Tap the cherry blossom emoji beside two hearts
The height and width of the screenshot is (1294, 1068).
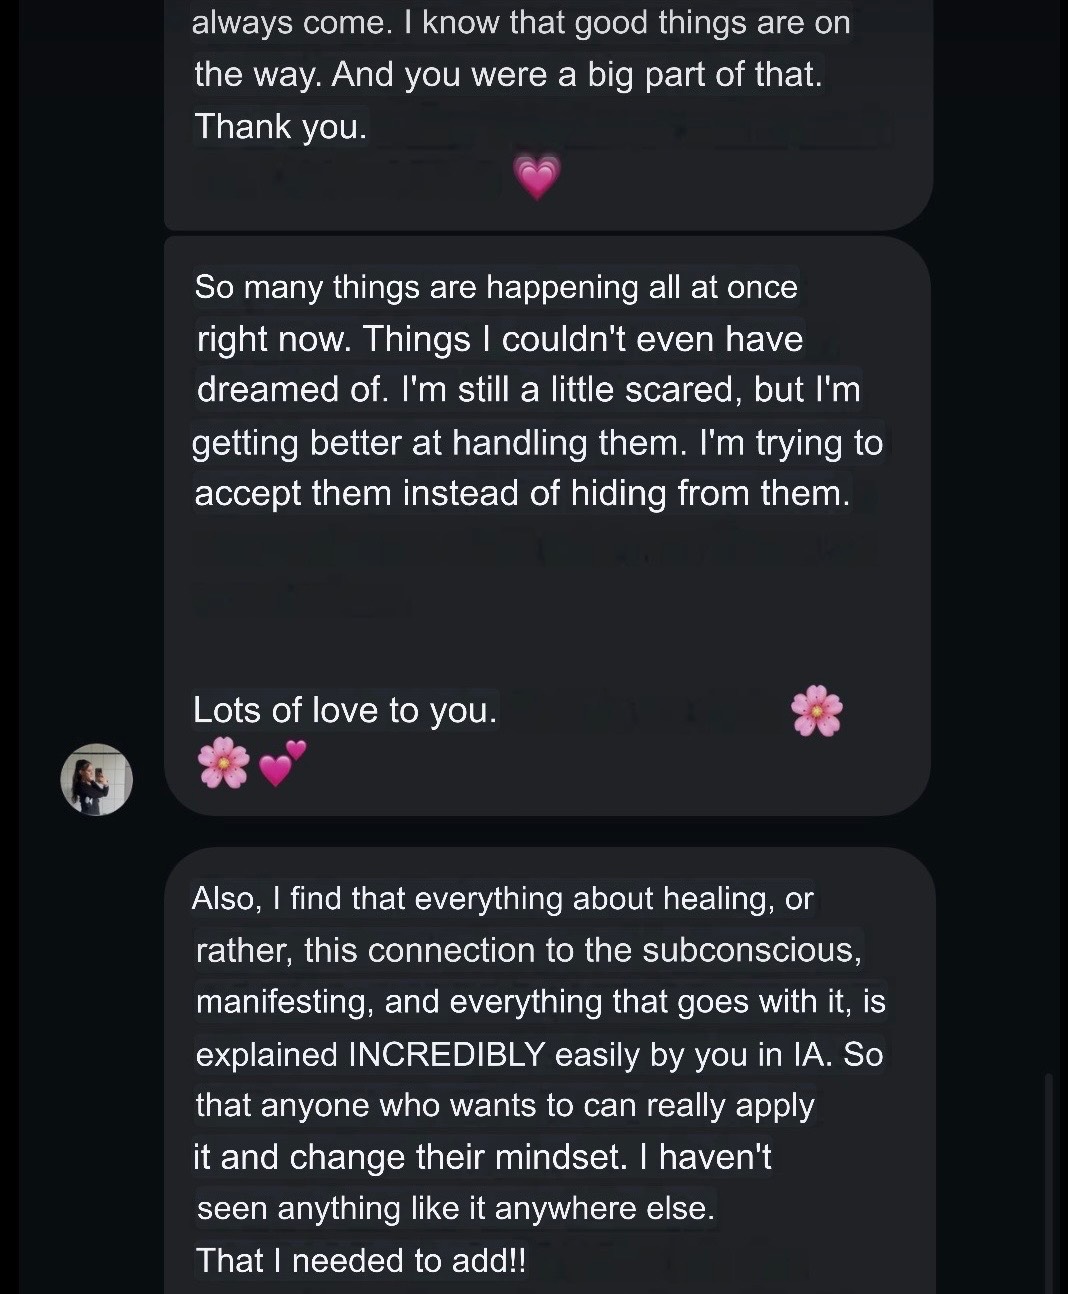click(x=223, y=763)
